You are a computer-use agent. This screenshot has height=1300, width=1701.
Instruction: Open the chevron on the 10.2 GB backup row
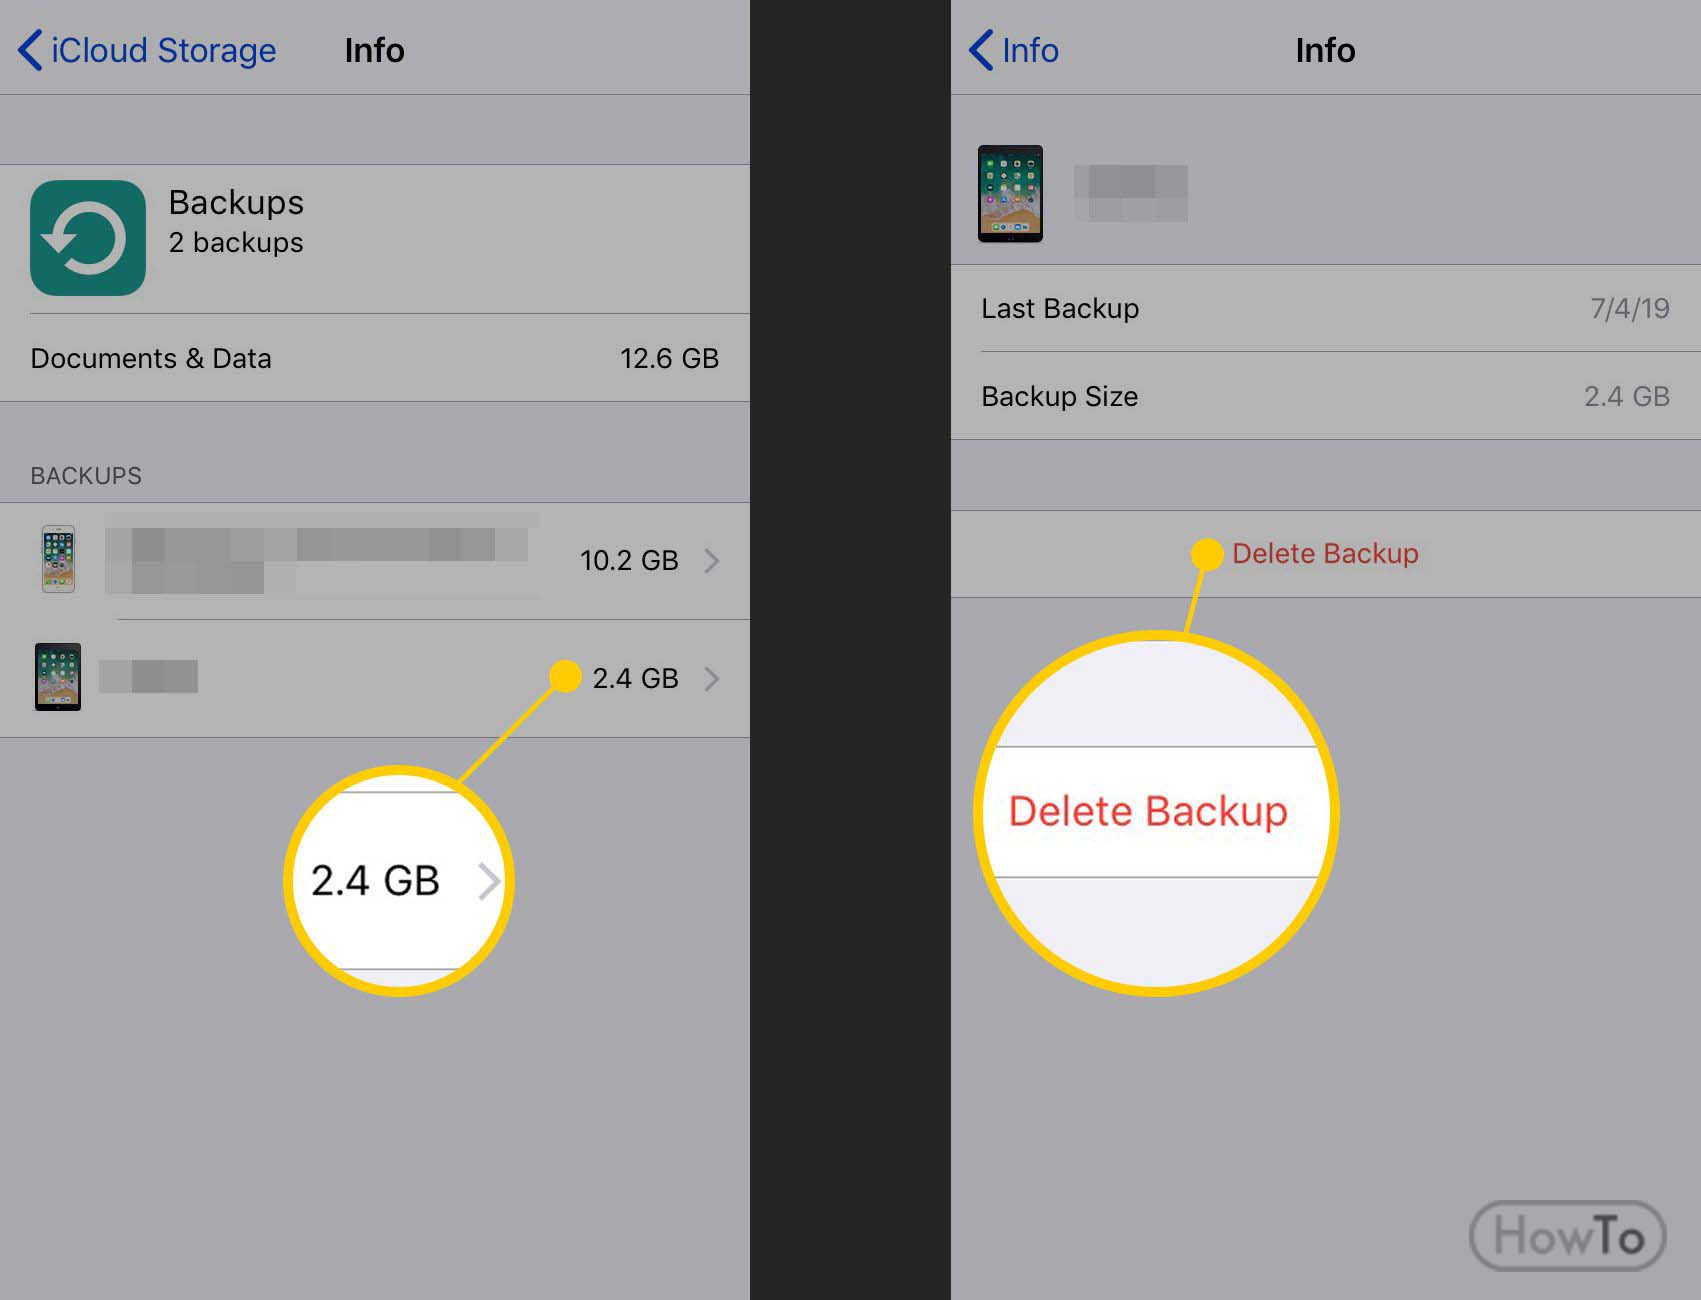point(712,560)
